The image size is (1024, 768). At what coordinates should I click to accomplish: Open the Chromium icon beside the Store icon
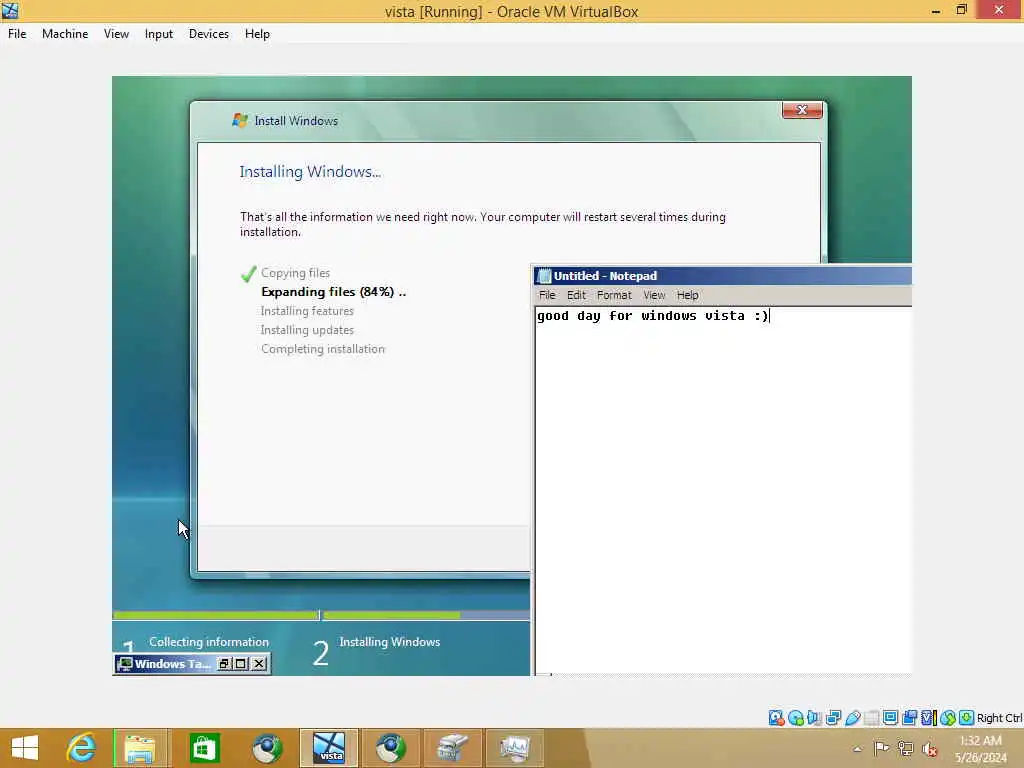267,748
